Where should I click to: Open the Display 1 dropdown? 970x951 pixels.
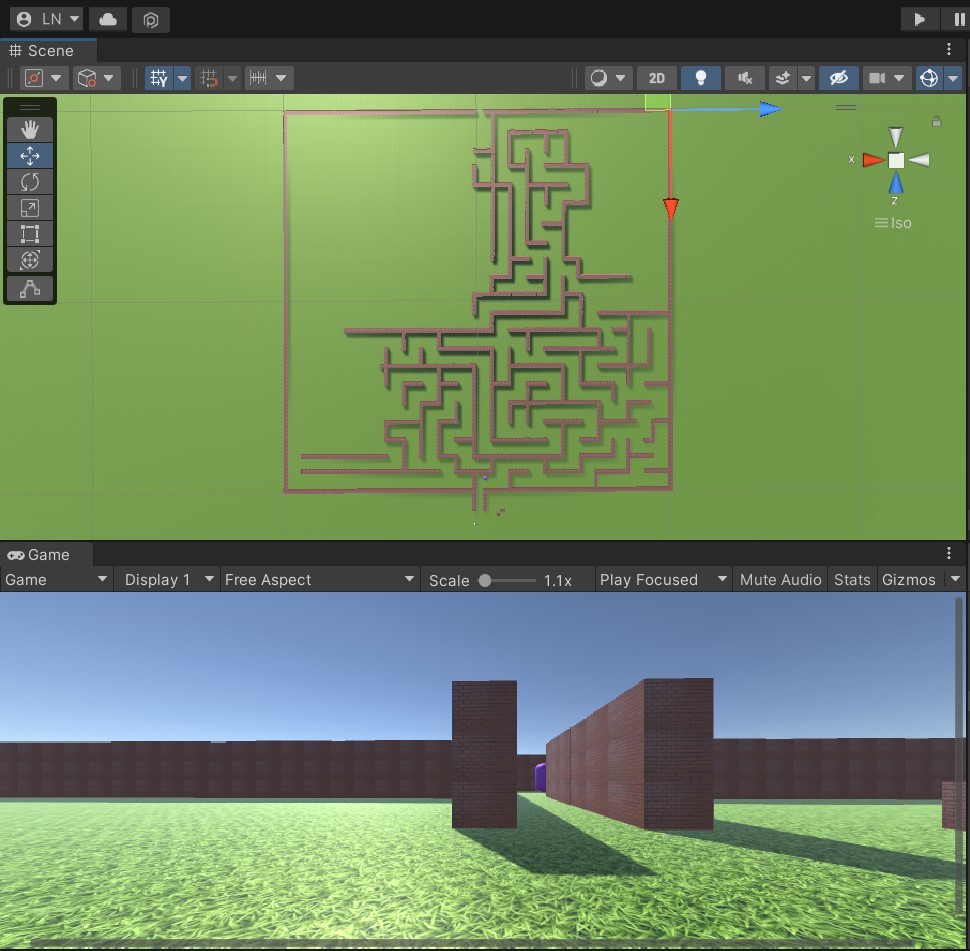tap(169, 580)
